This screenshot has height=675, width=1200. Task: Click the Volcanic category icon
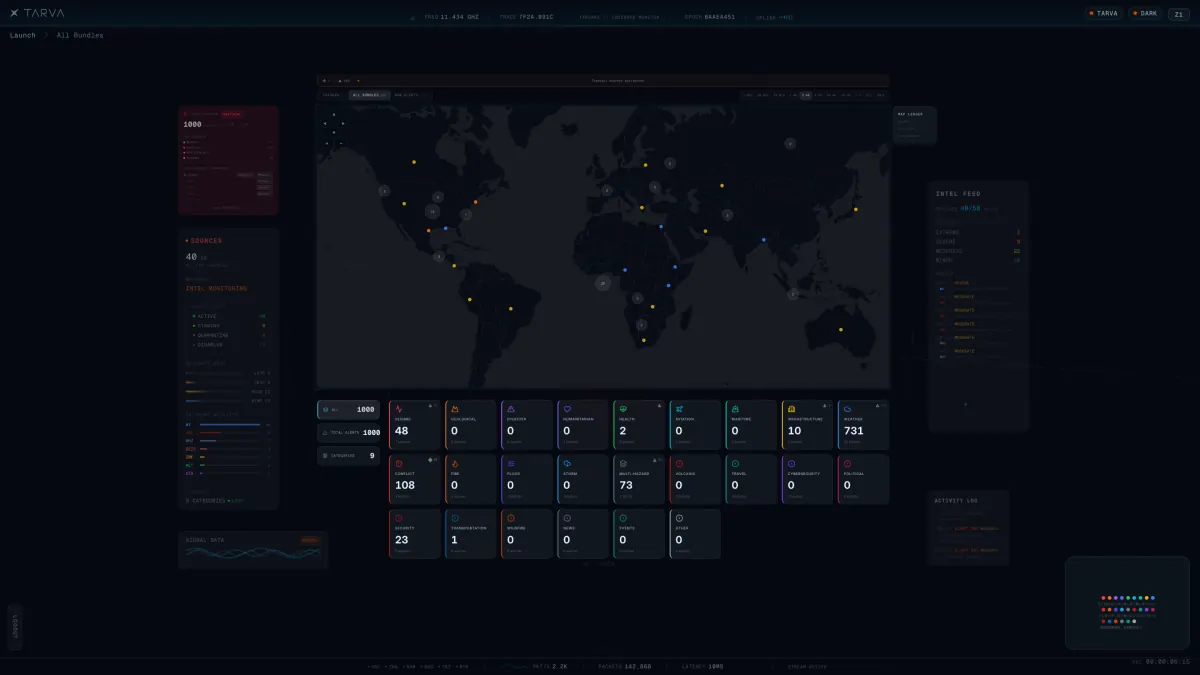tap(679, 464)
